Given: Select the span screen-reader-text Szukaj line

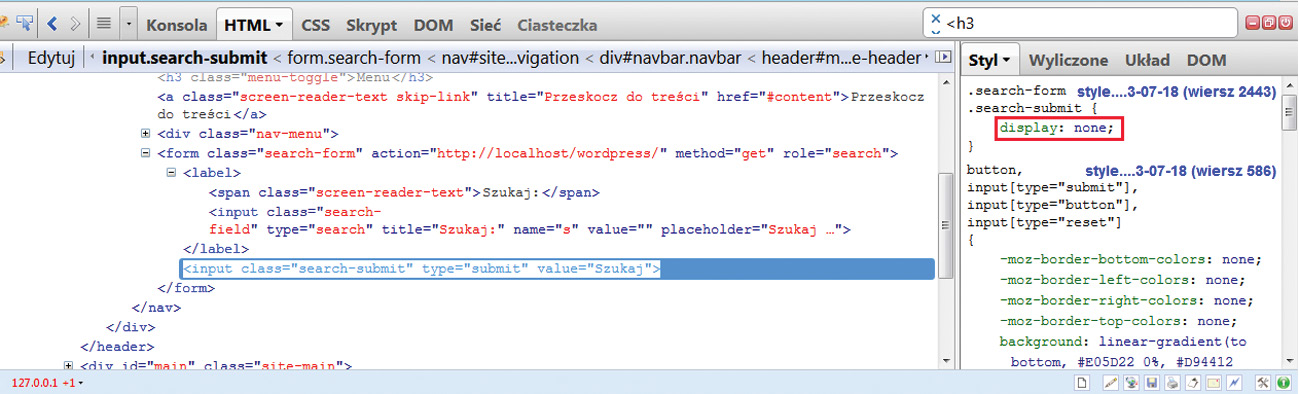Looking at the screenshot, I should pyautogui.click(x=404, y=192).
